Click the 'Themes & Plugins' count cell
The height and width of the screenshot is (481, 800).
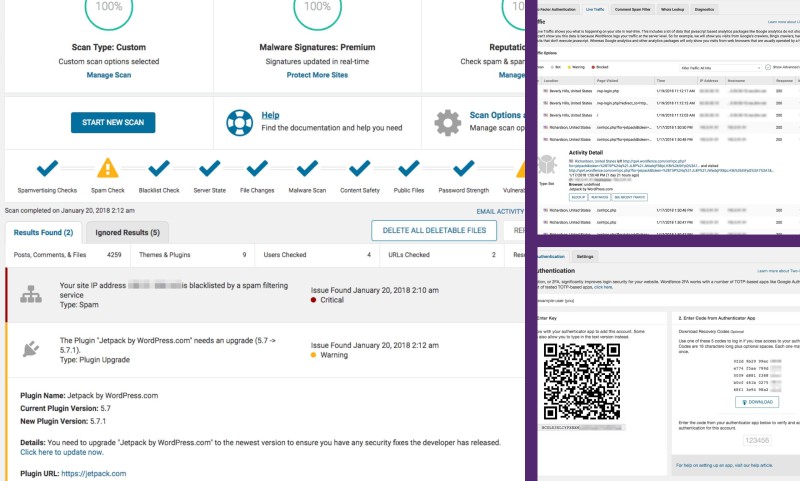pyautogui.click(x=192, y=255)
